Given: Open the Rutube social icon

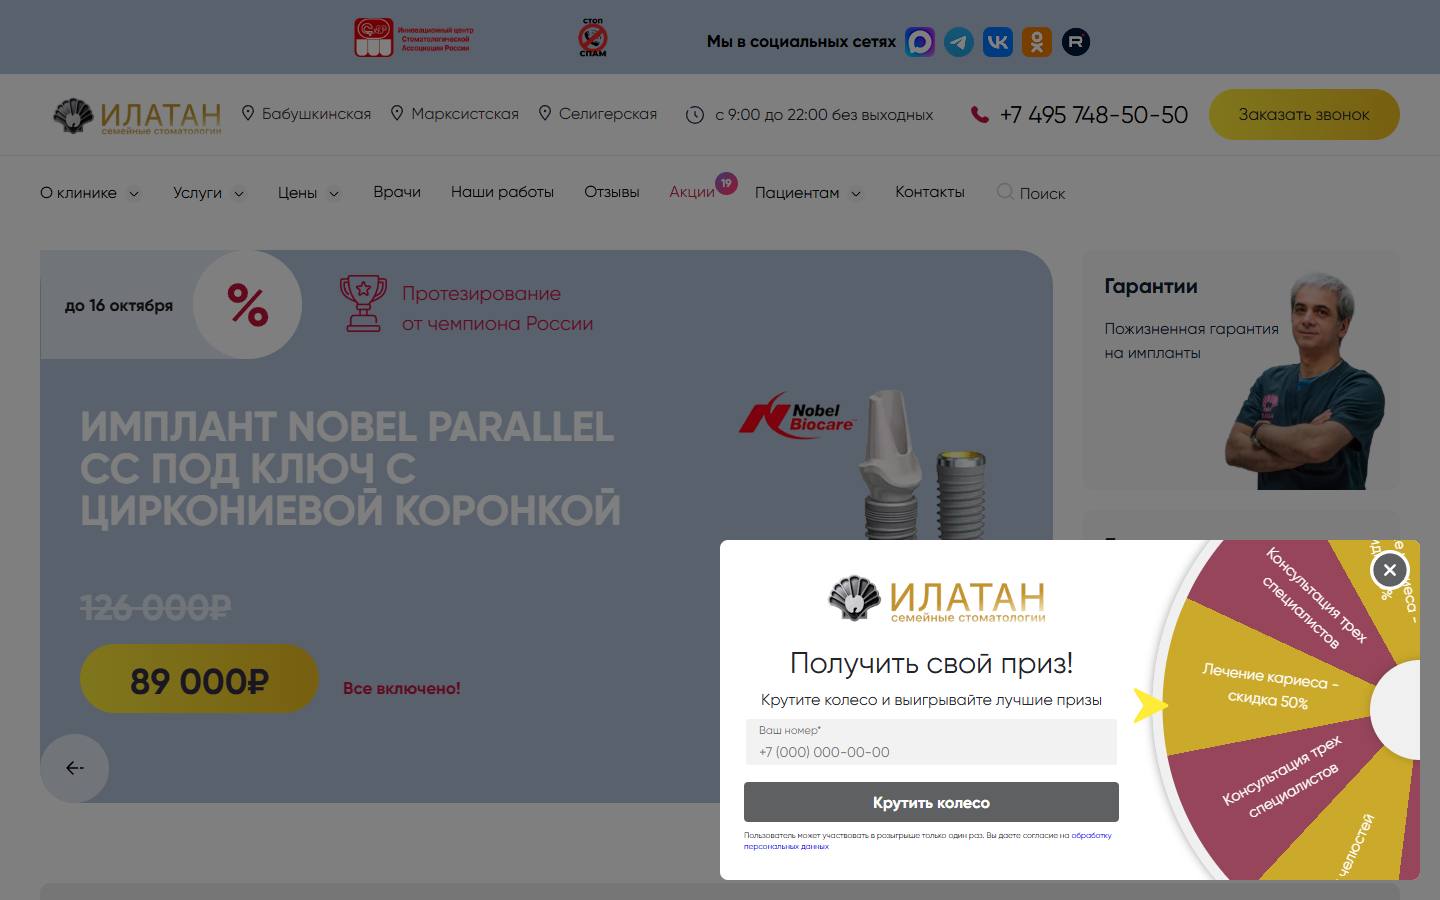Looking at the screenshot, I should tap(1076, 42).
